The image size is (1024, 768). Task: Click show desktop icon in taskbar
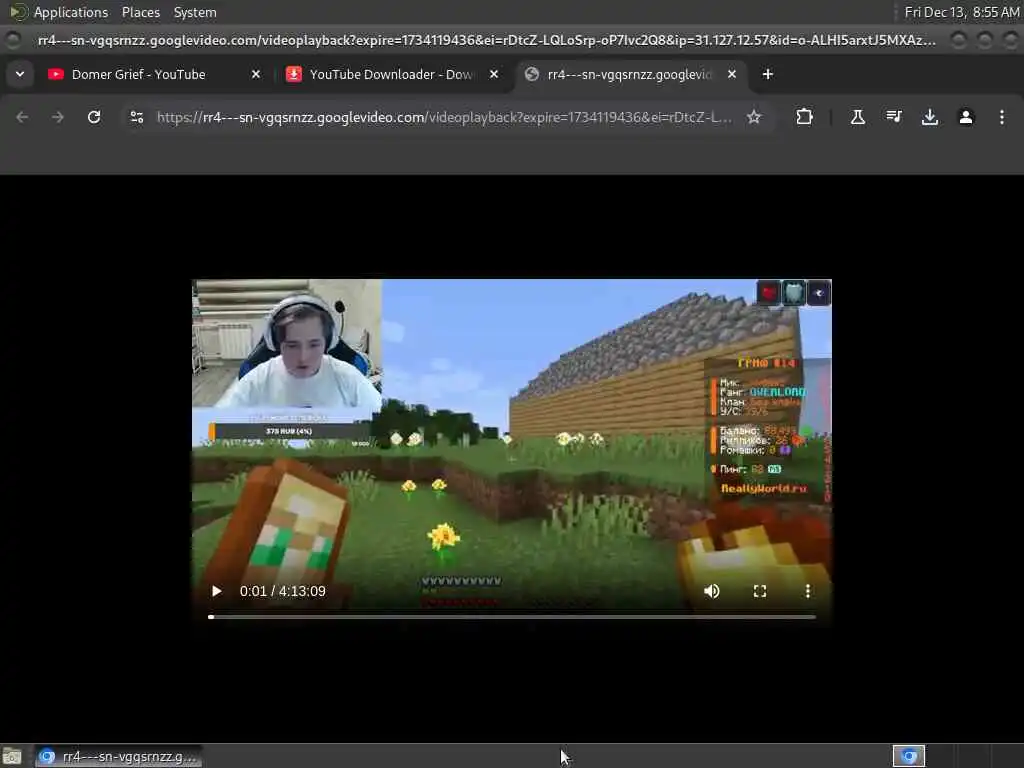pos(11,756)
